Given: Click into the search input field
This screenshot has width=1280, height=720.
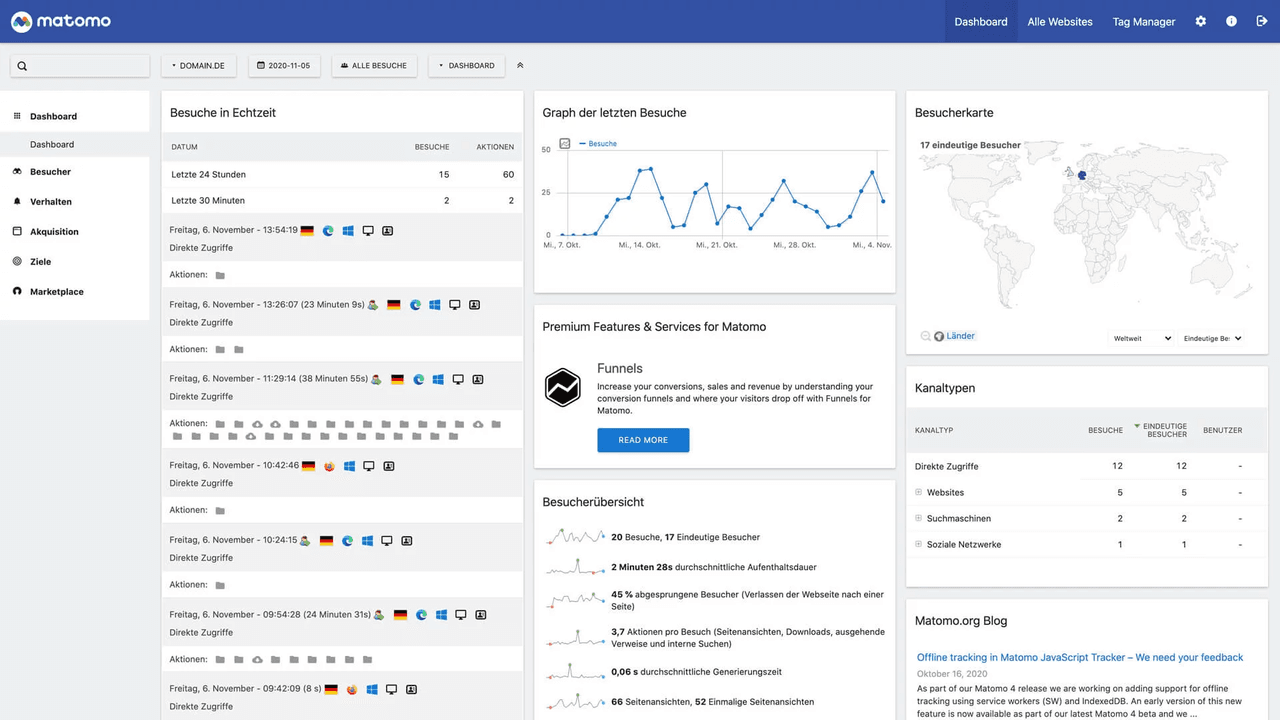Looking at the screenshot, I should point(80,66).
